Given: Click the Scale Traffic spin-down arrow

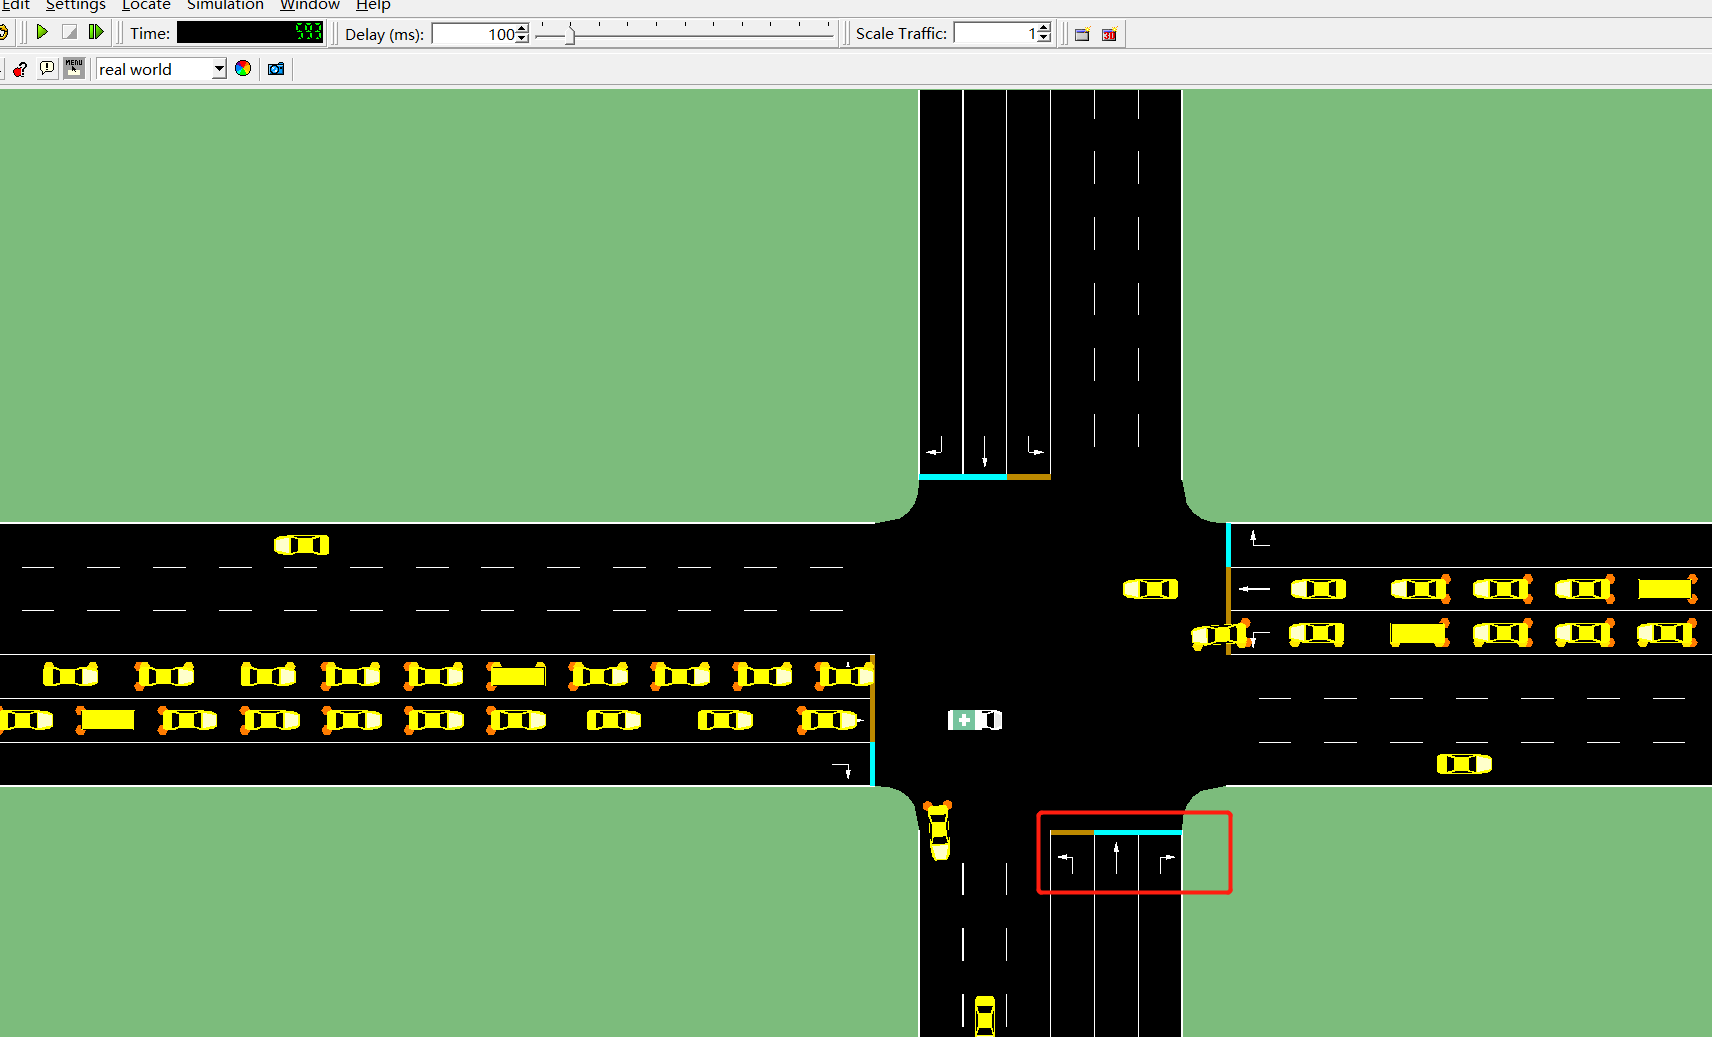Looking at the screenshot, I should (x=1043, y=38).
